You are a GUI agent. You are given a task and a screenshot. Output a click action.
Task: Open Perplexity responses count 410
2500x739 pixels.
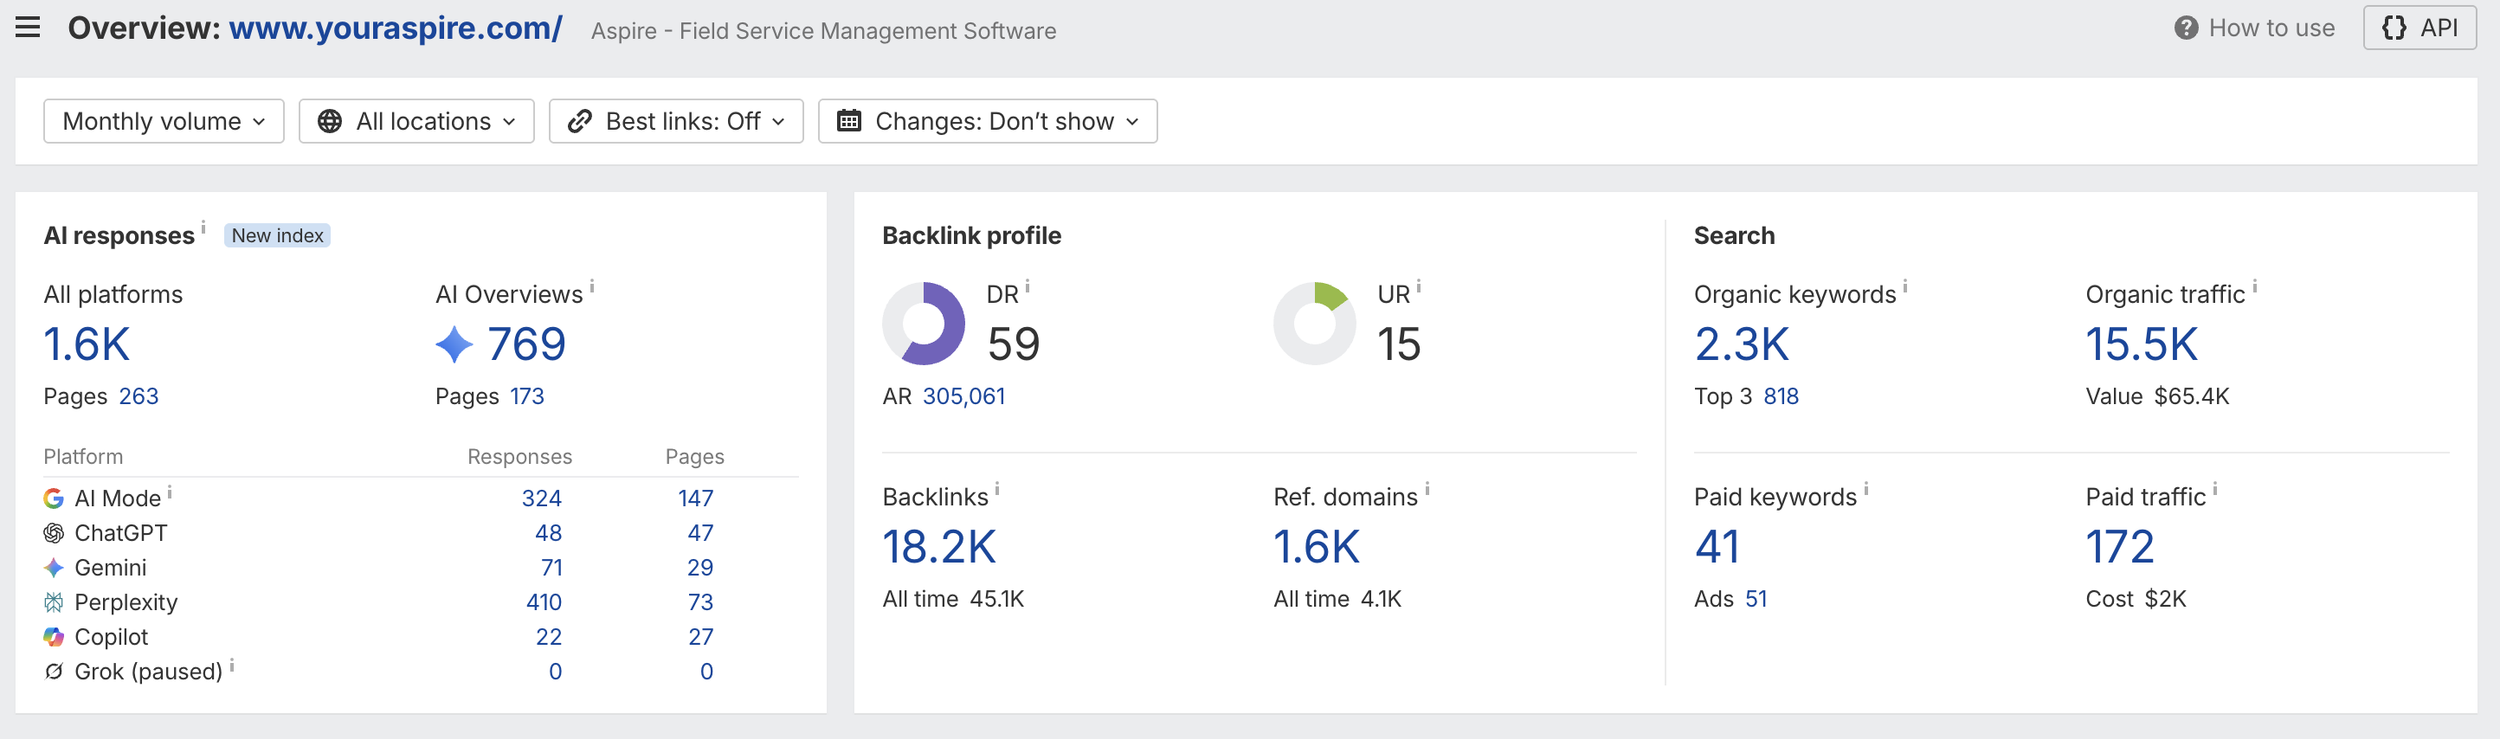tap(544, 602)
